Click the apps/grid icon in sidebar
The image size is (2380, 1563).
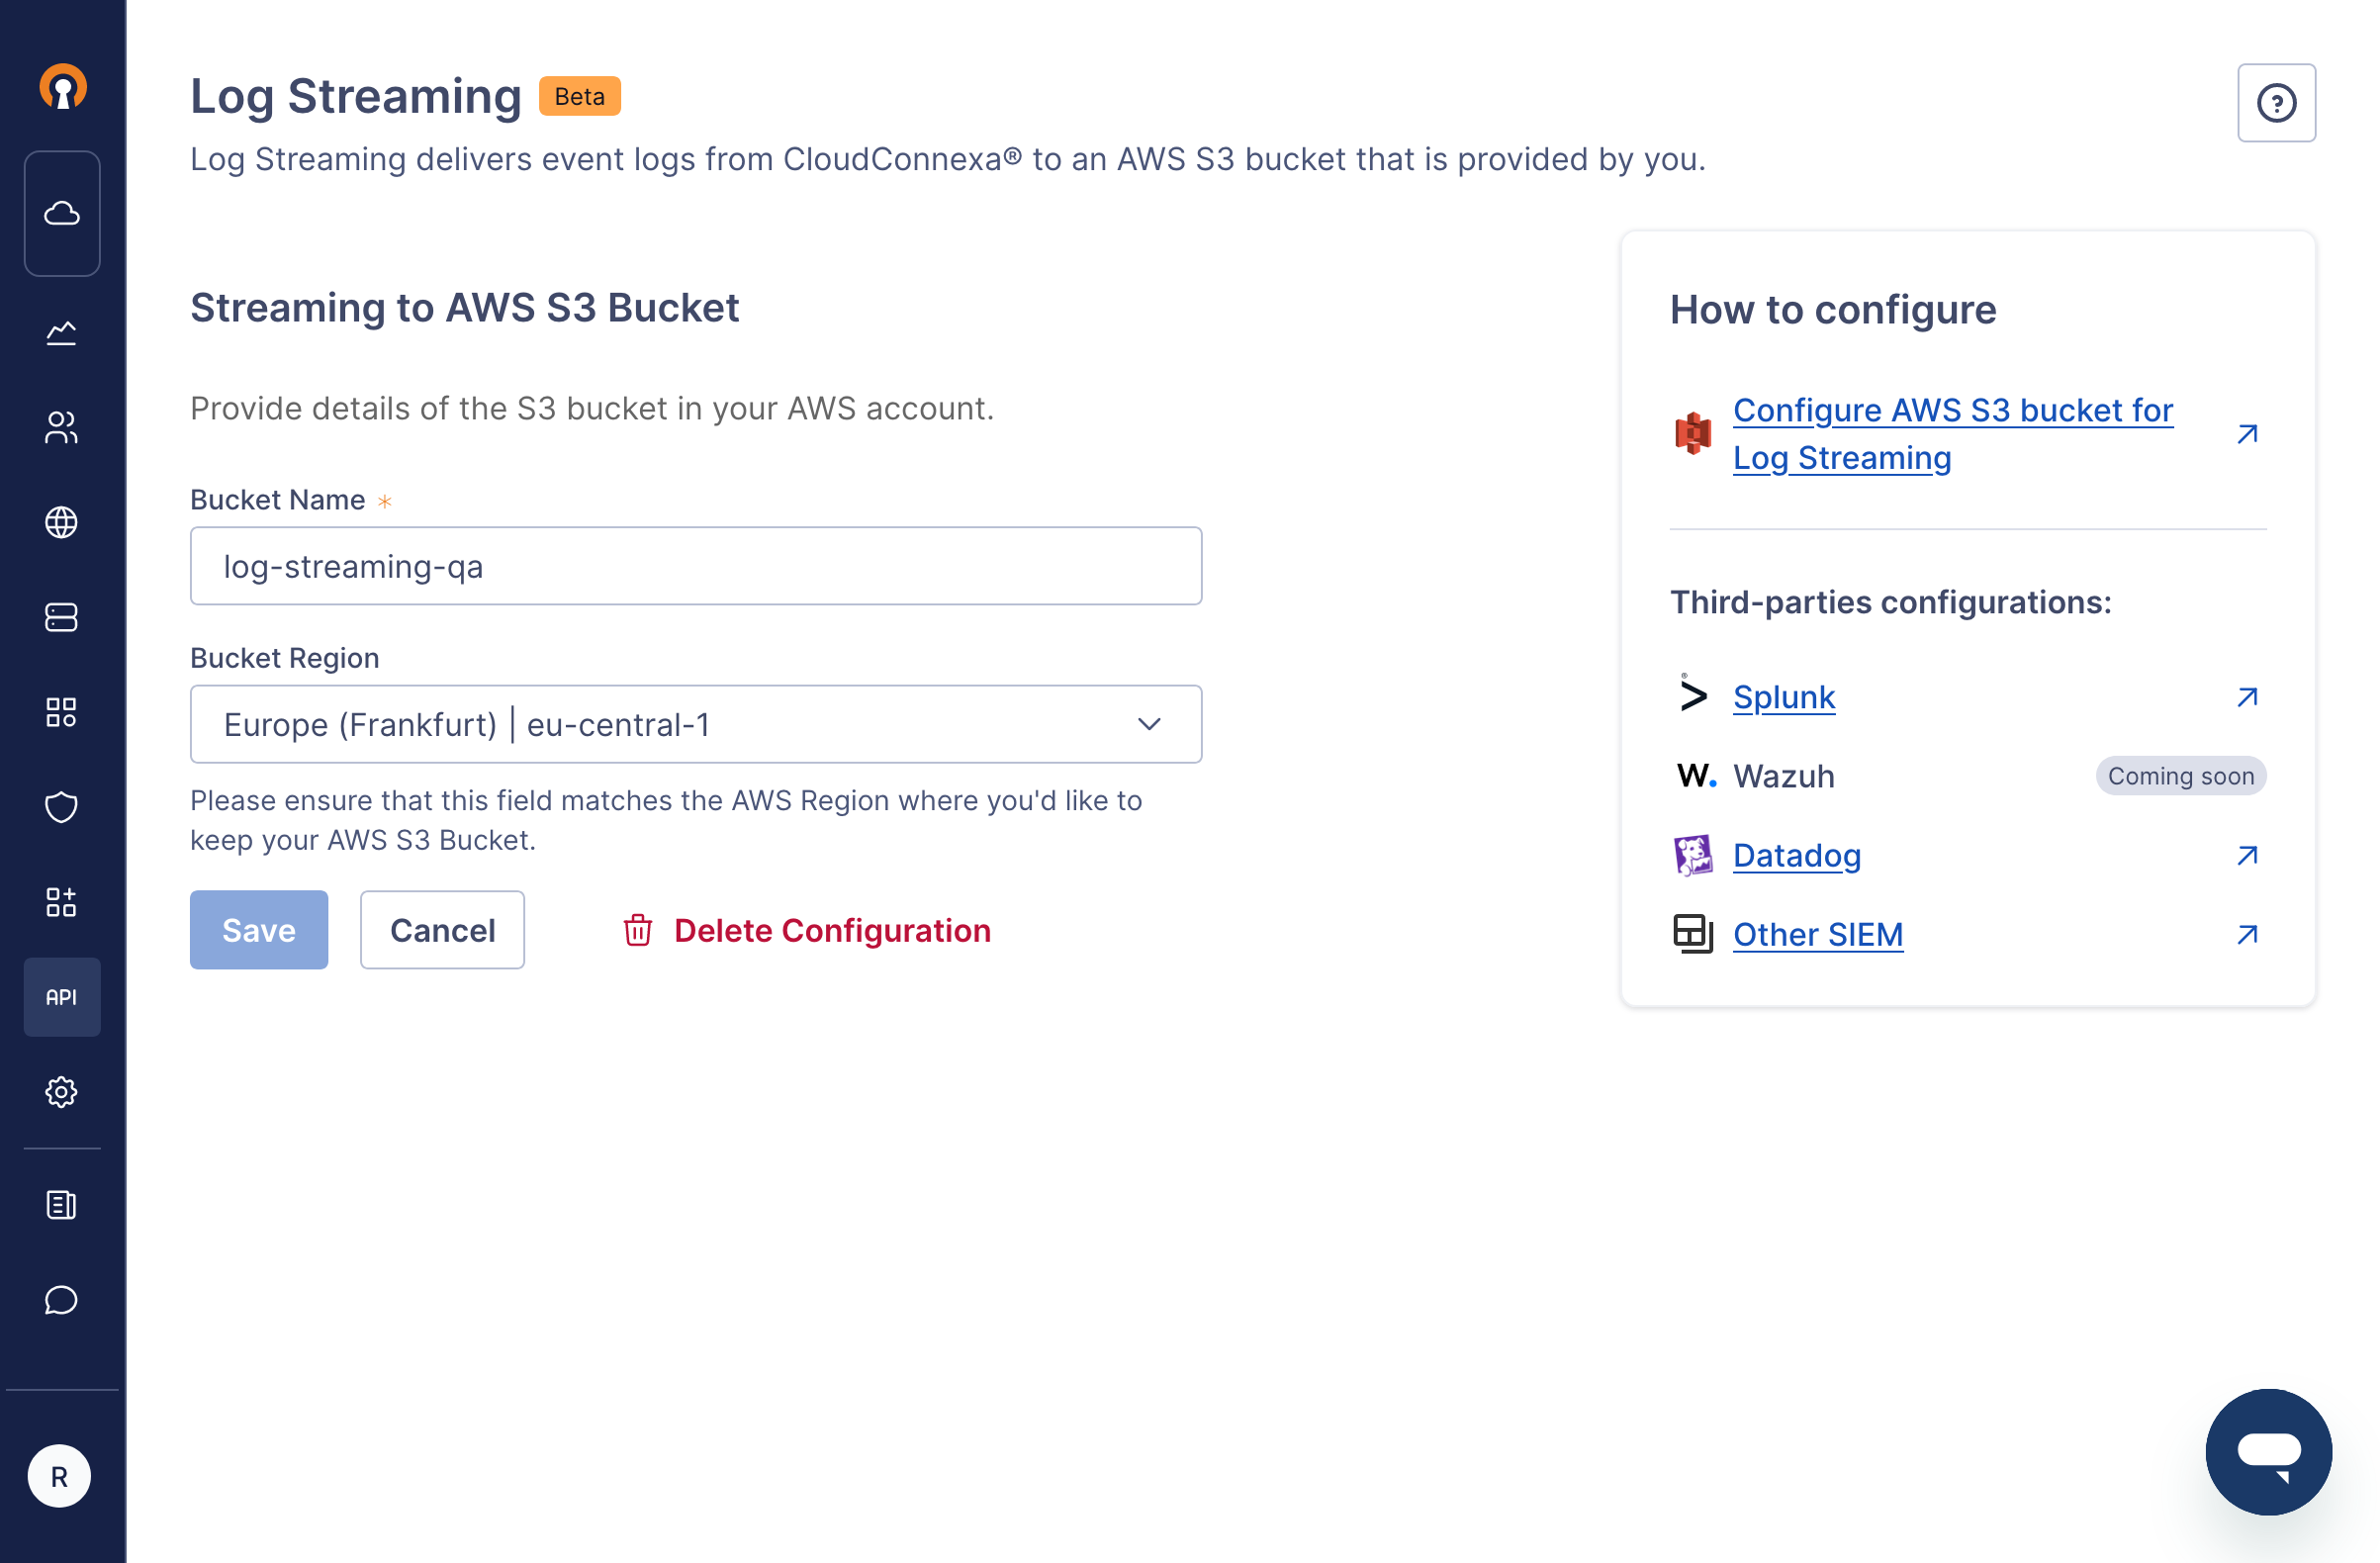(59, 711)
